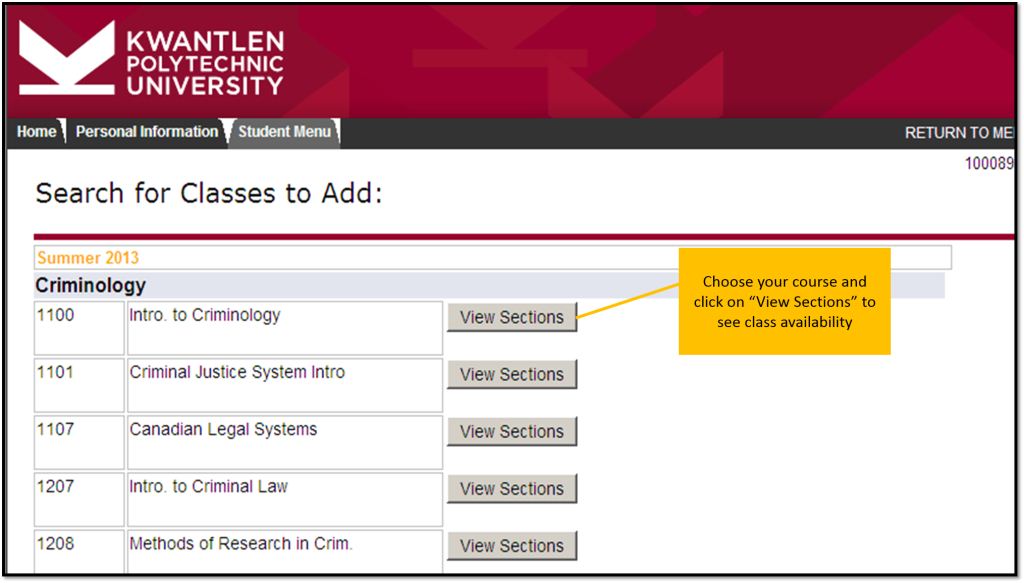Screen dimensions: 1024x583
Task: Click the Intro. to Criminology course title
Action: click(x=205, y=316)
